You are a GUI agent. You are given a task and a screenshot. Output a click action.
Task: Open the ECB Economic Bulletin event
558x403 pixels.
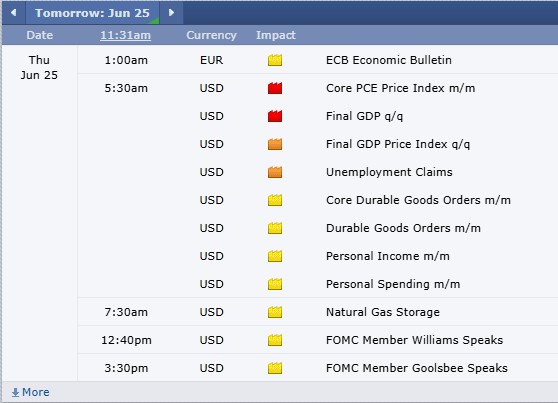(x=389, y=60)
